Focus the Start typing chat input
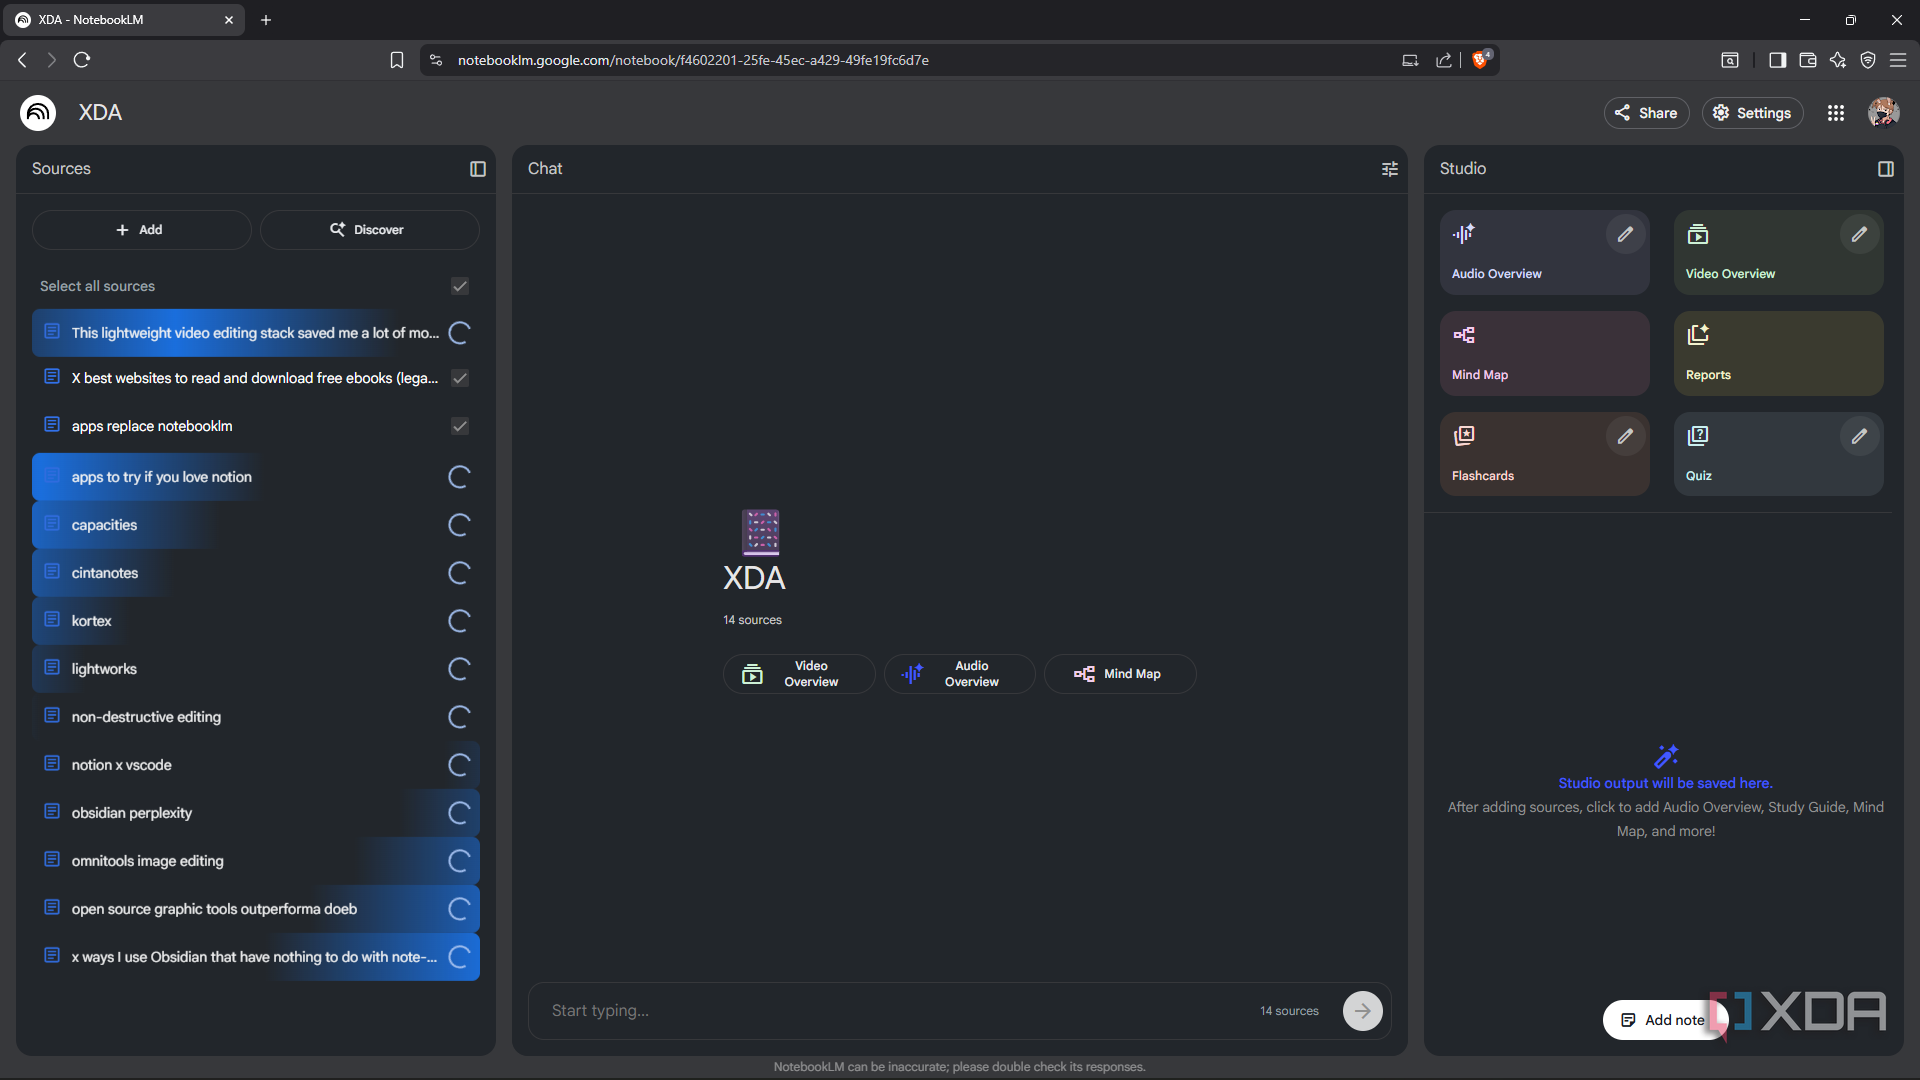 [x=900, y=1011]
